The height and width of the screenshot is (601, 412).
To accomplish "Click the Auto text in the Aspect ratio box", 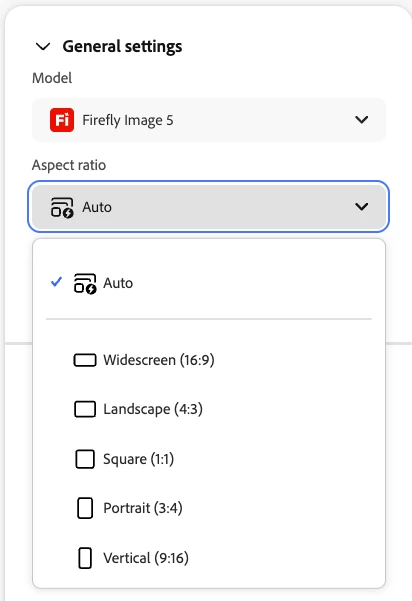I will point(97,207).
